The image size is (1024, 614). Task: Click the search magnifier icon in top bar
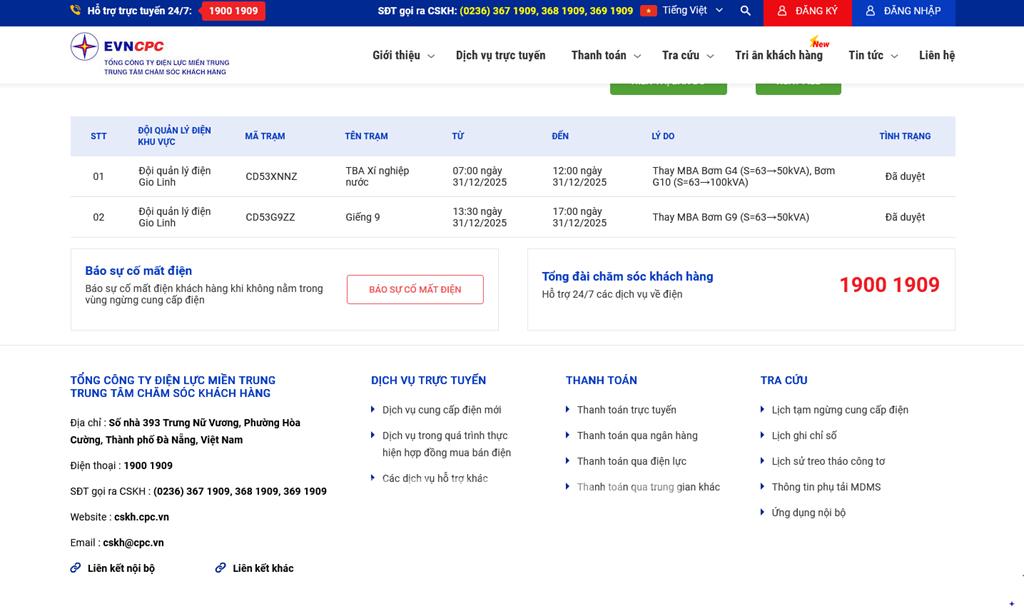pos(745,11)
